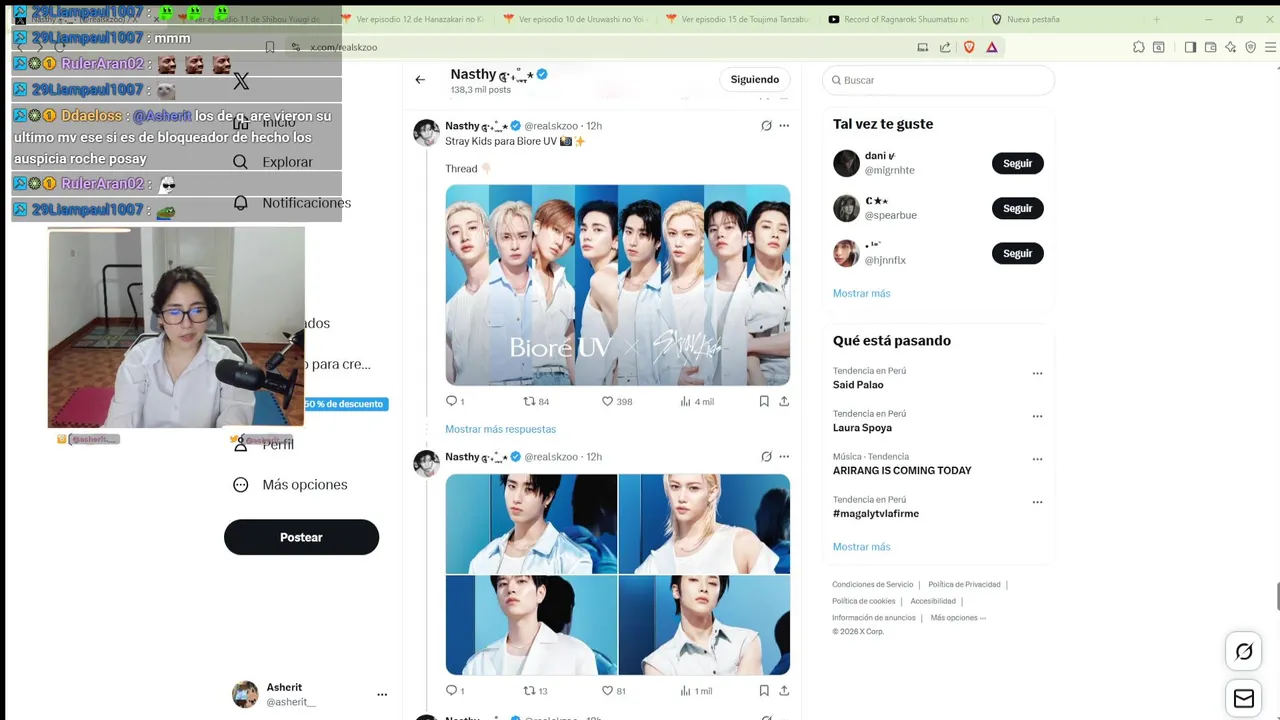Click the Buscar search field
This screenshot has height=720, width=1280.
938,80
